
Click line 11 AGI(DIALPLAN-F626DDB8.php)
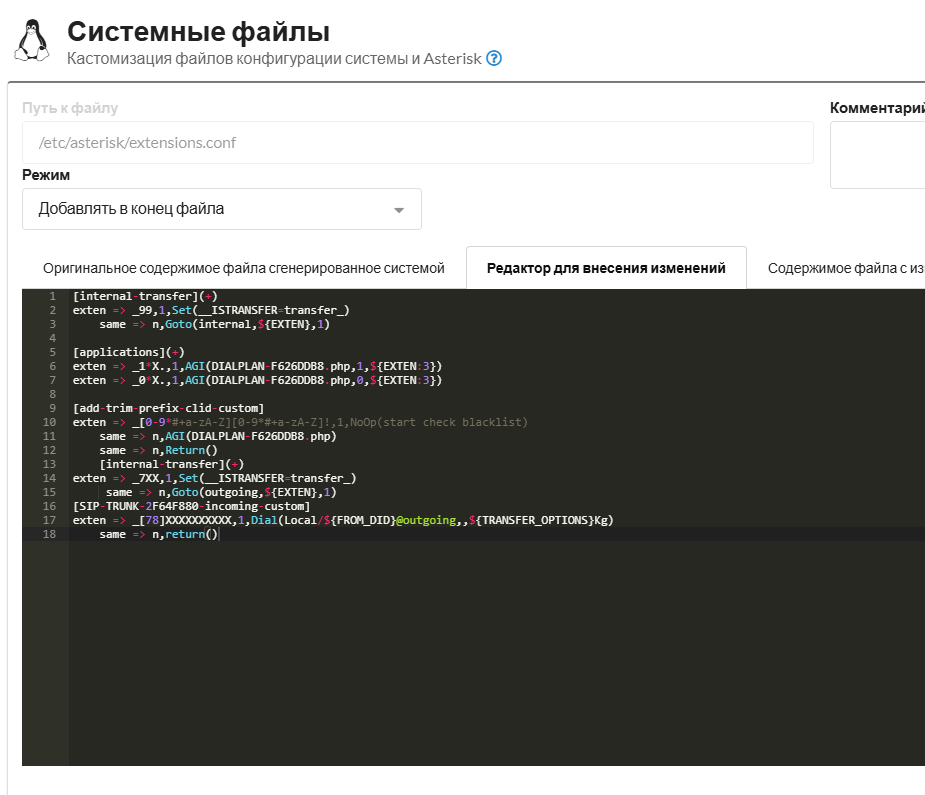click(x=218, y=436)
